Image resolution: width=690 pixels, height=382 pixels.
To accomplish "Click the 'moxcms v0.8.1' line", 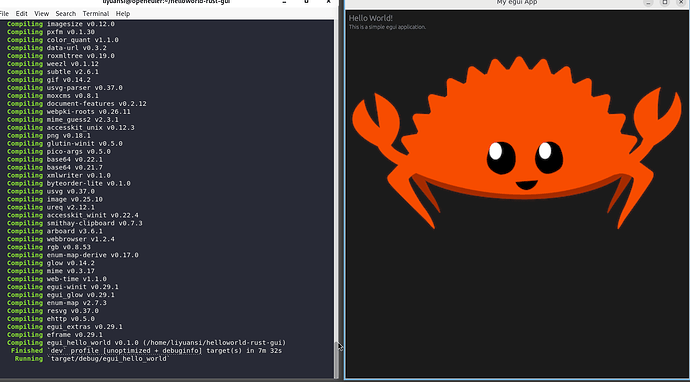I will tap(53, 96).
